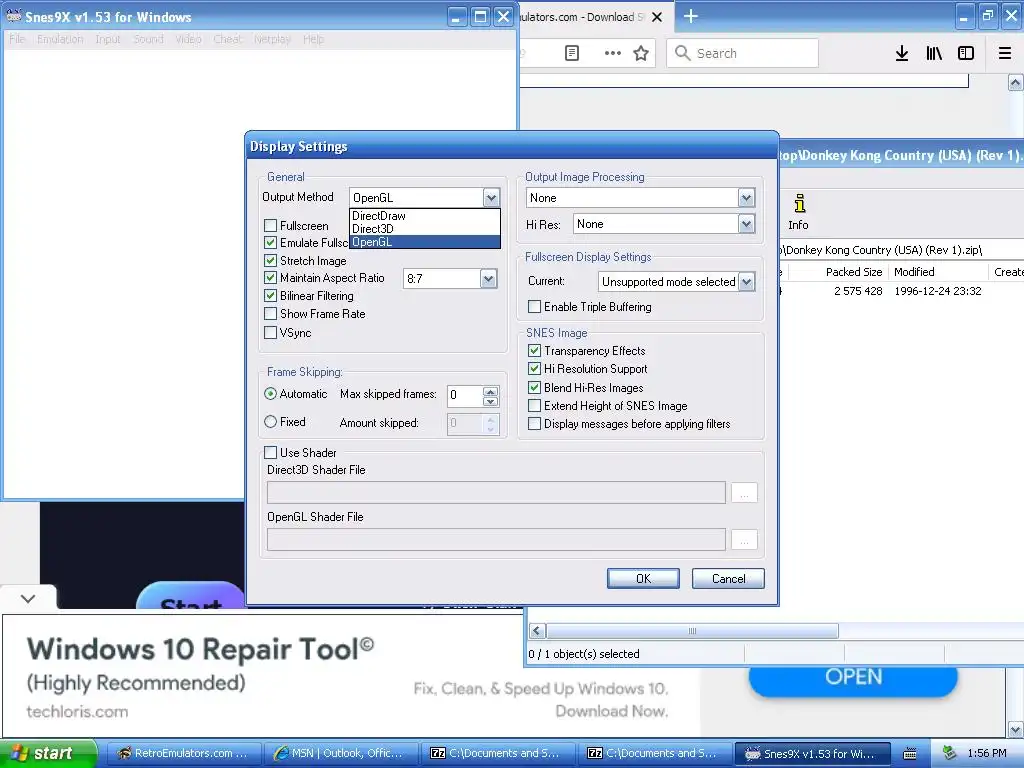Toggle Firefox sidebar icon
This screenshot has height=768, width=1024.
(x=966, y=53)
